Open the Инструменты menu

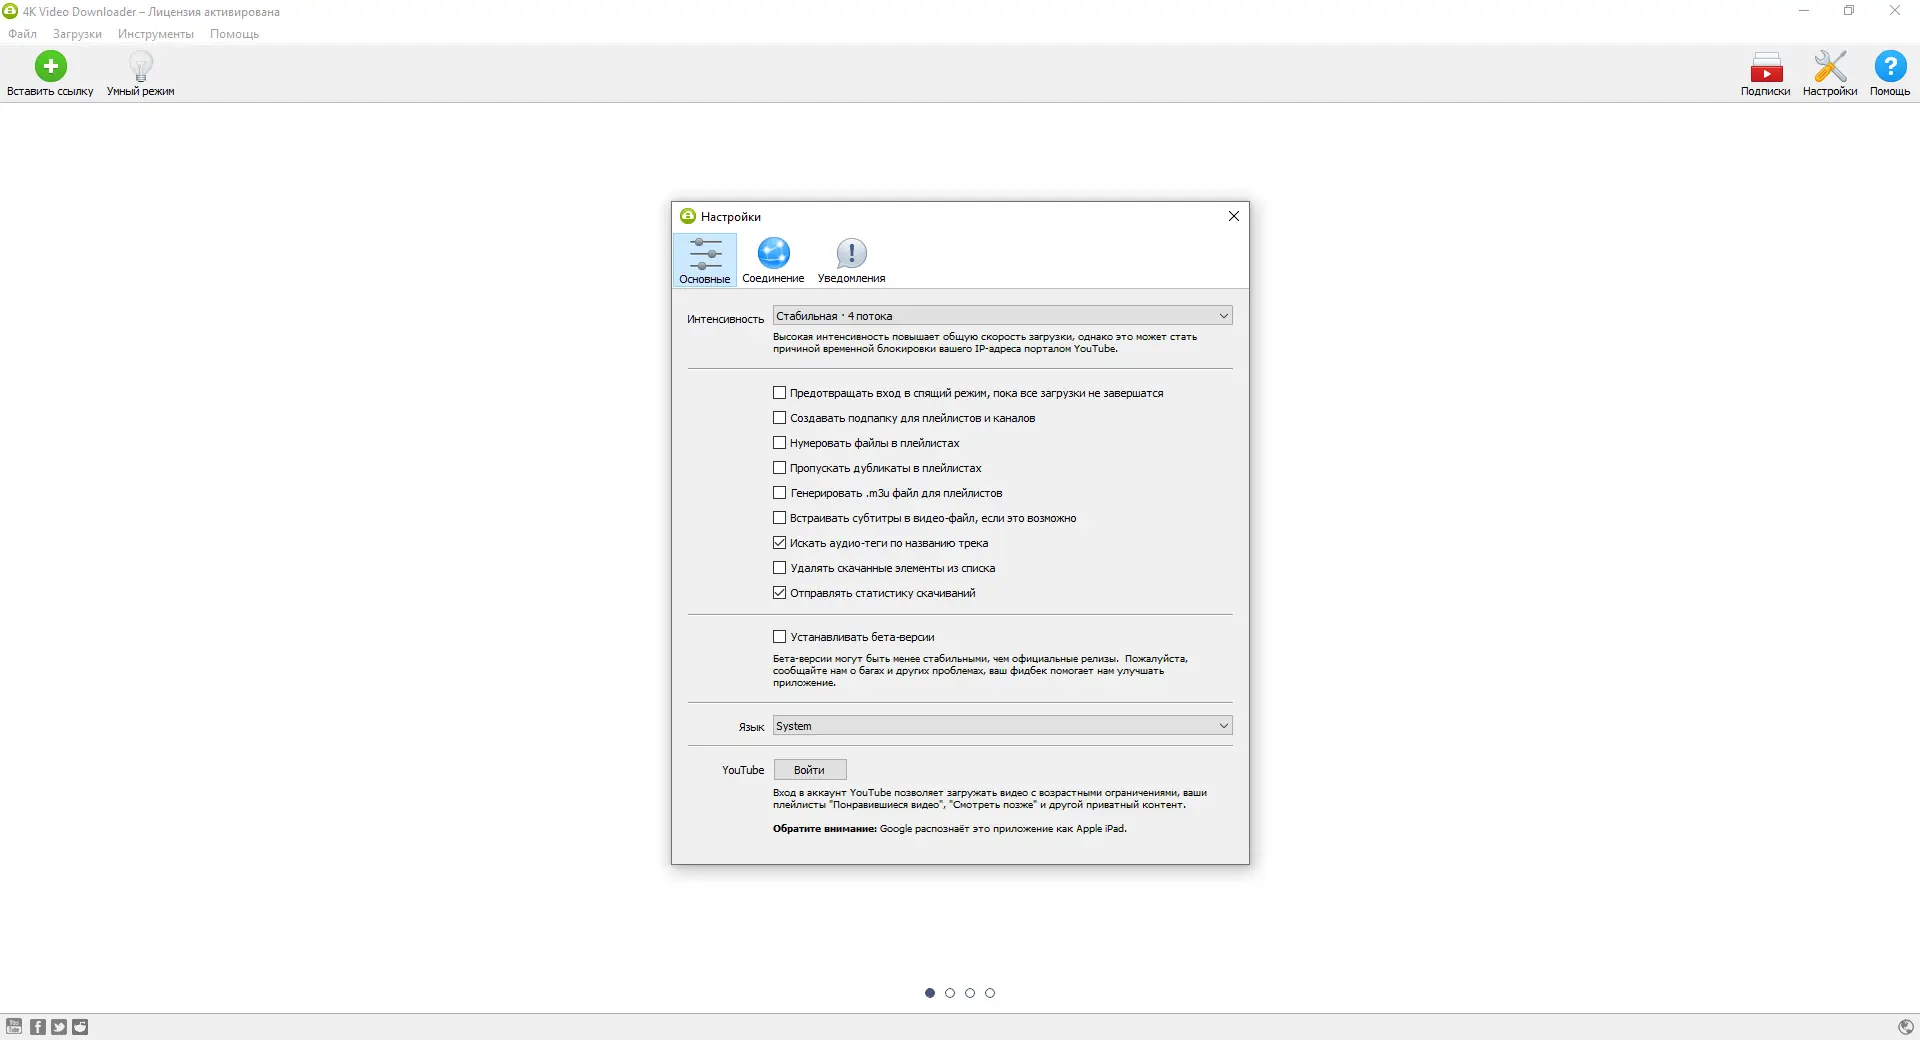click(x=156, y=34)
